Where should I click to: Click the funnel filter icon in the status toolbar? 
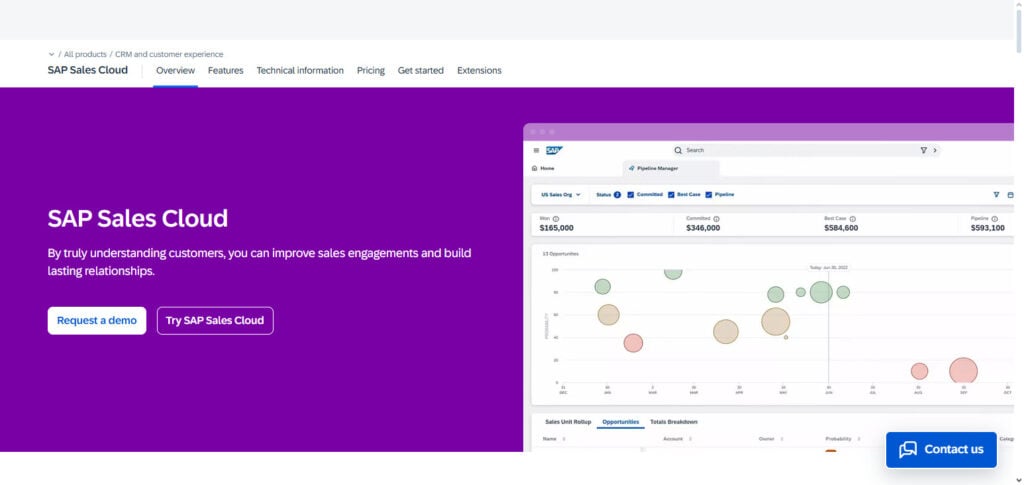(996, 195)
